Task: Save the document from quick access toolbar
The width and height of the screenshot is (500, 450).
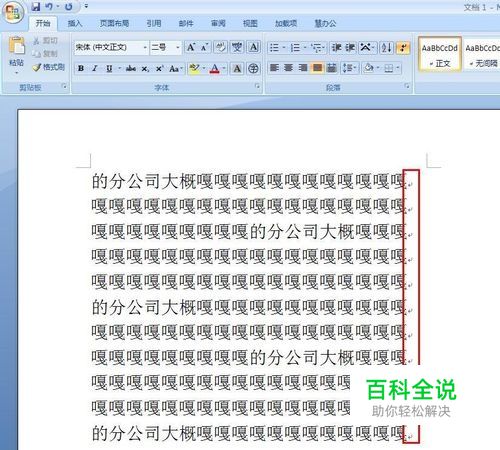Action: point(35,6)
